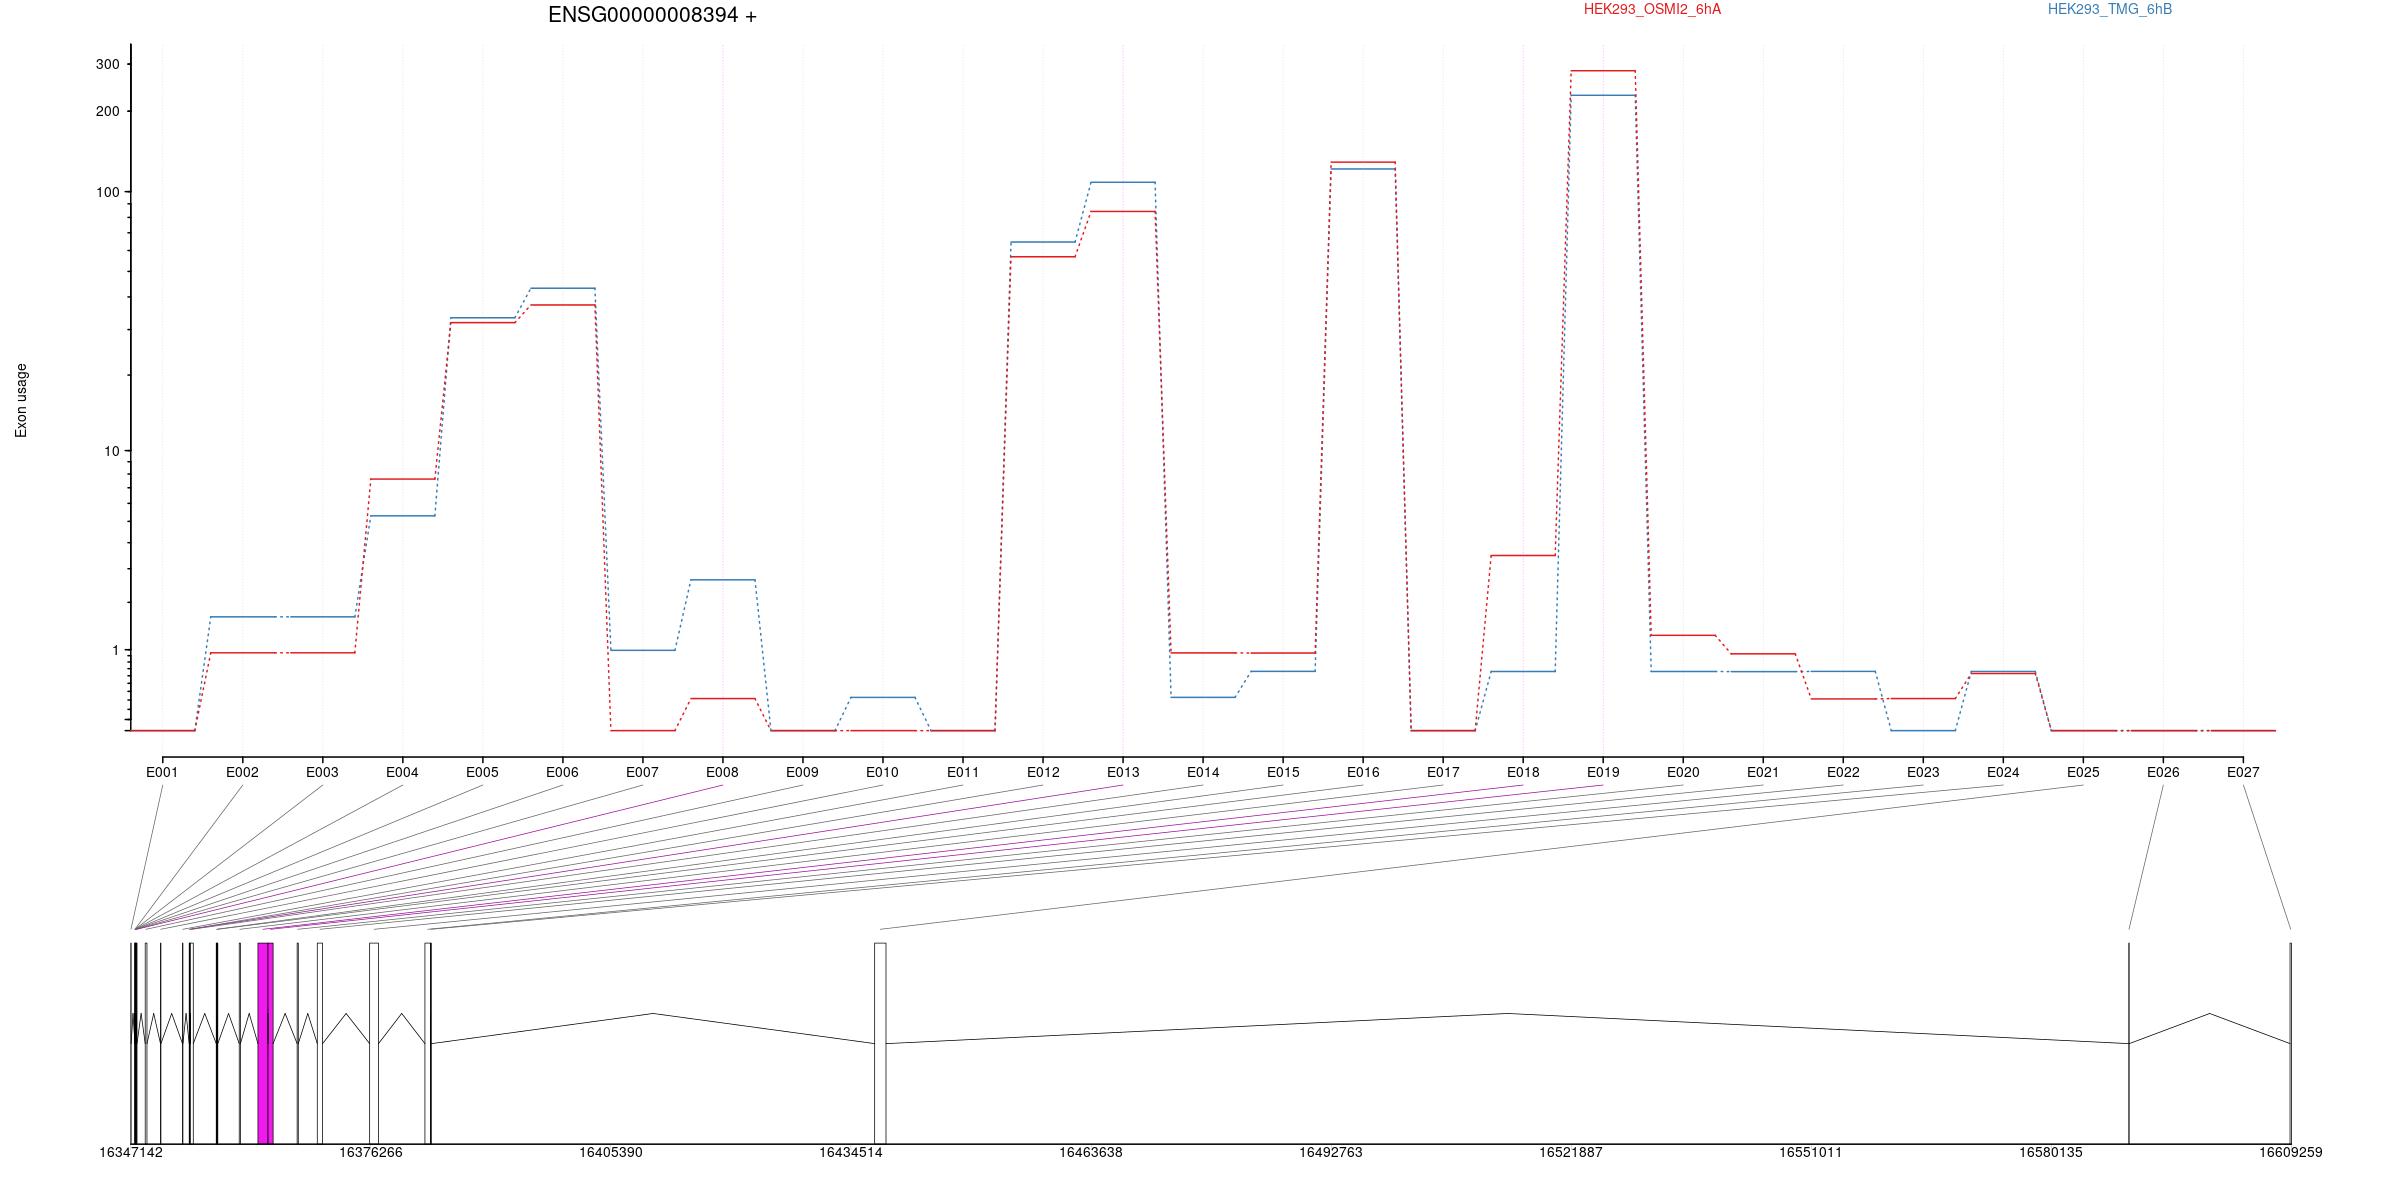2400x1200 pixels.
Task: Click exon label E021
Action: point(1763,772)
